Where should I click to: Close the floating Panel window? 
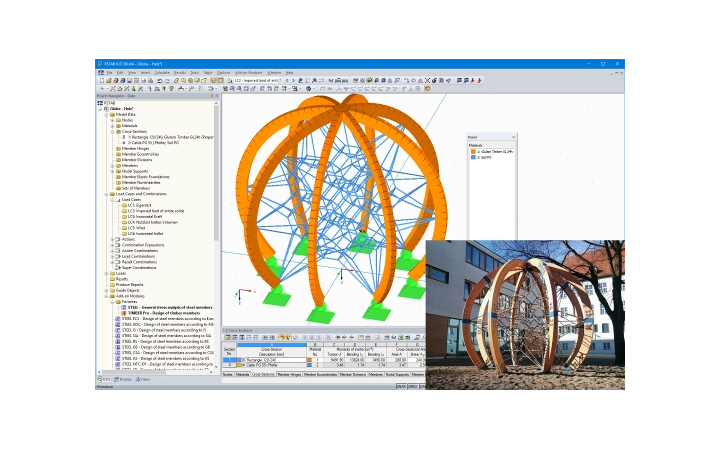(x=513, y=137)
